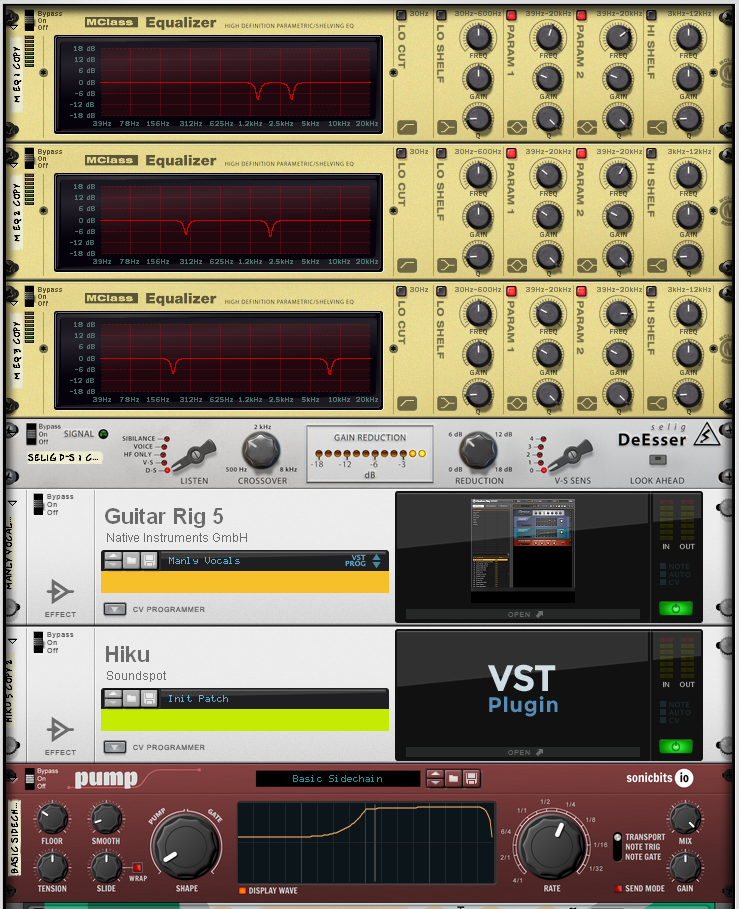Collapse the Guitar Rig 5 device fold arrow
Image resolution: width=739 pixels, height=909 pixels.
click(13, 503)
